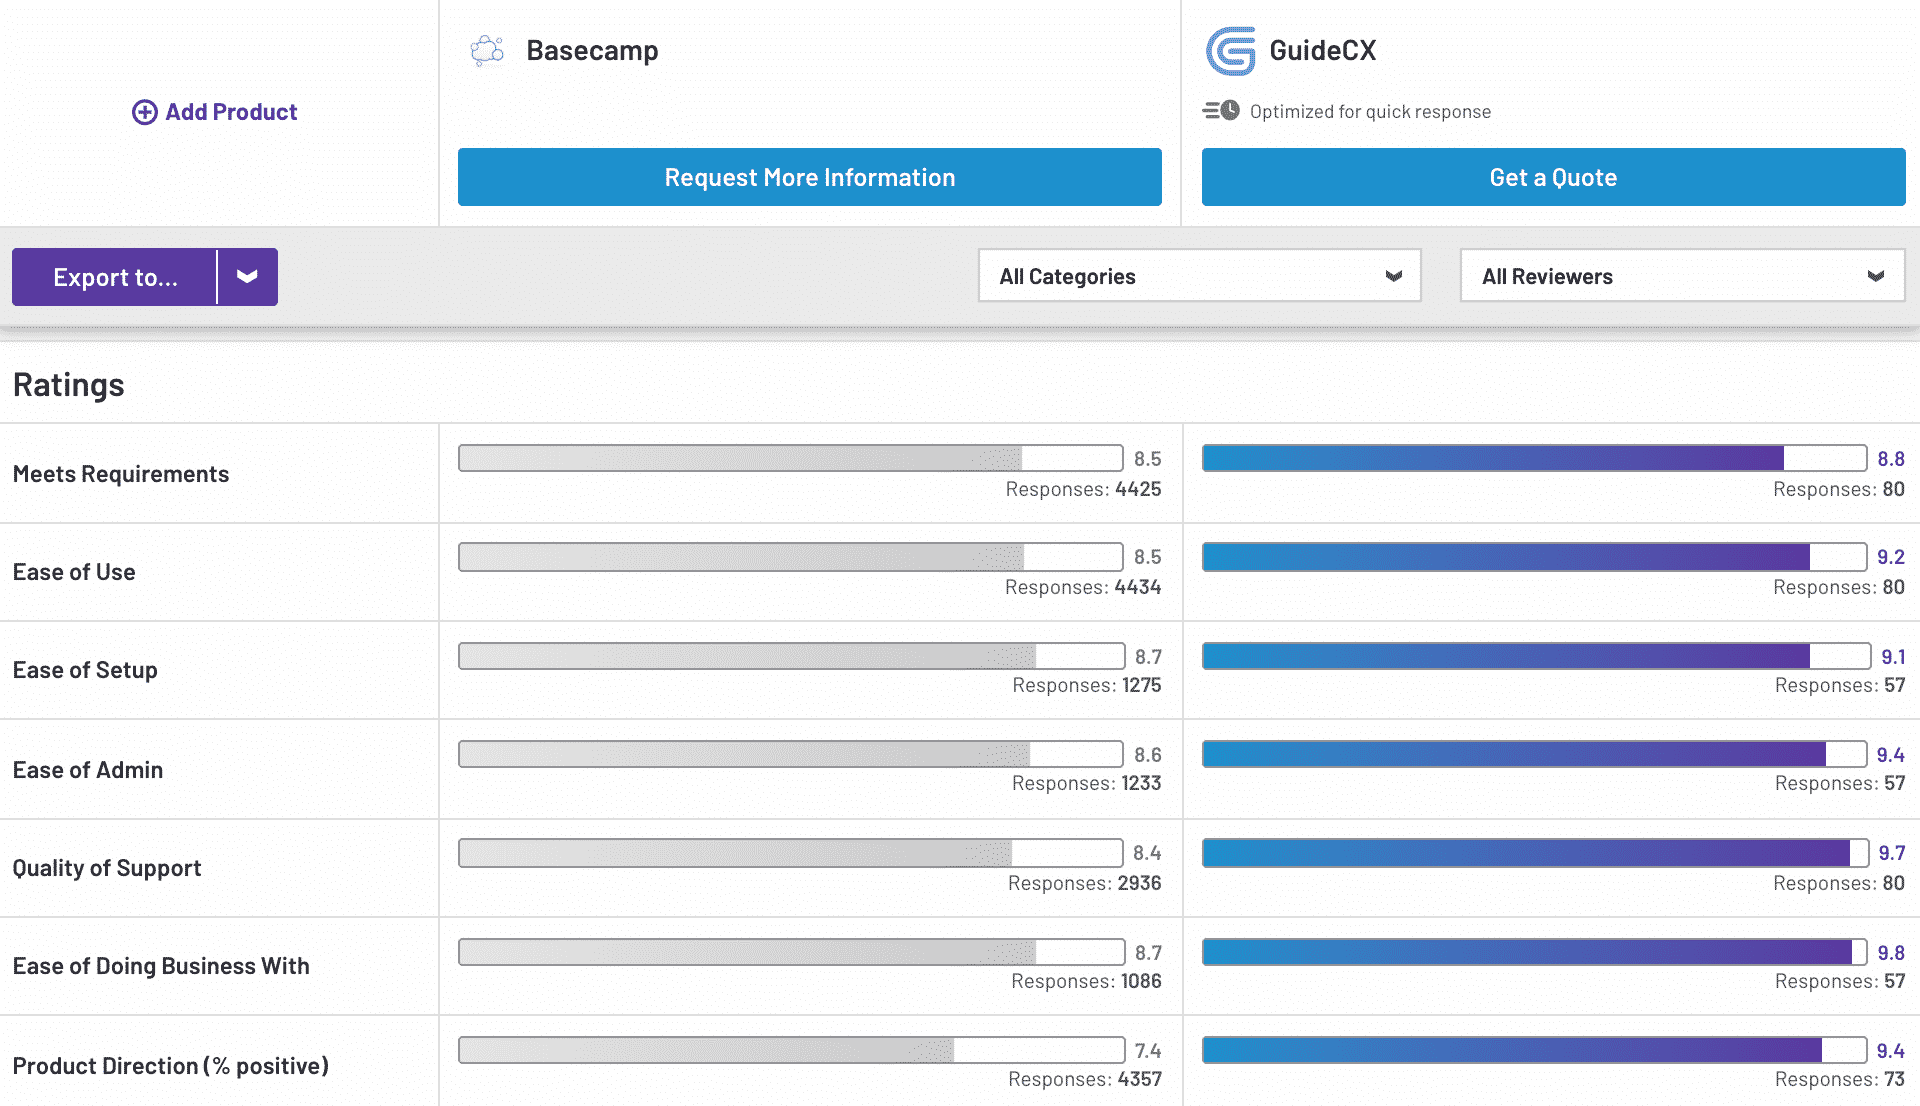Click the Responses: 1086 text
This screenshot has height=1106, width=1920.
point(1086,981)
